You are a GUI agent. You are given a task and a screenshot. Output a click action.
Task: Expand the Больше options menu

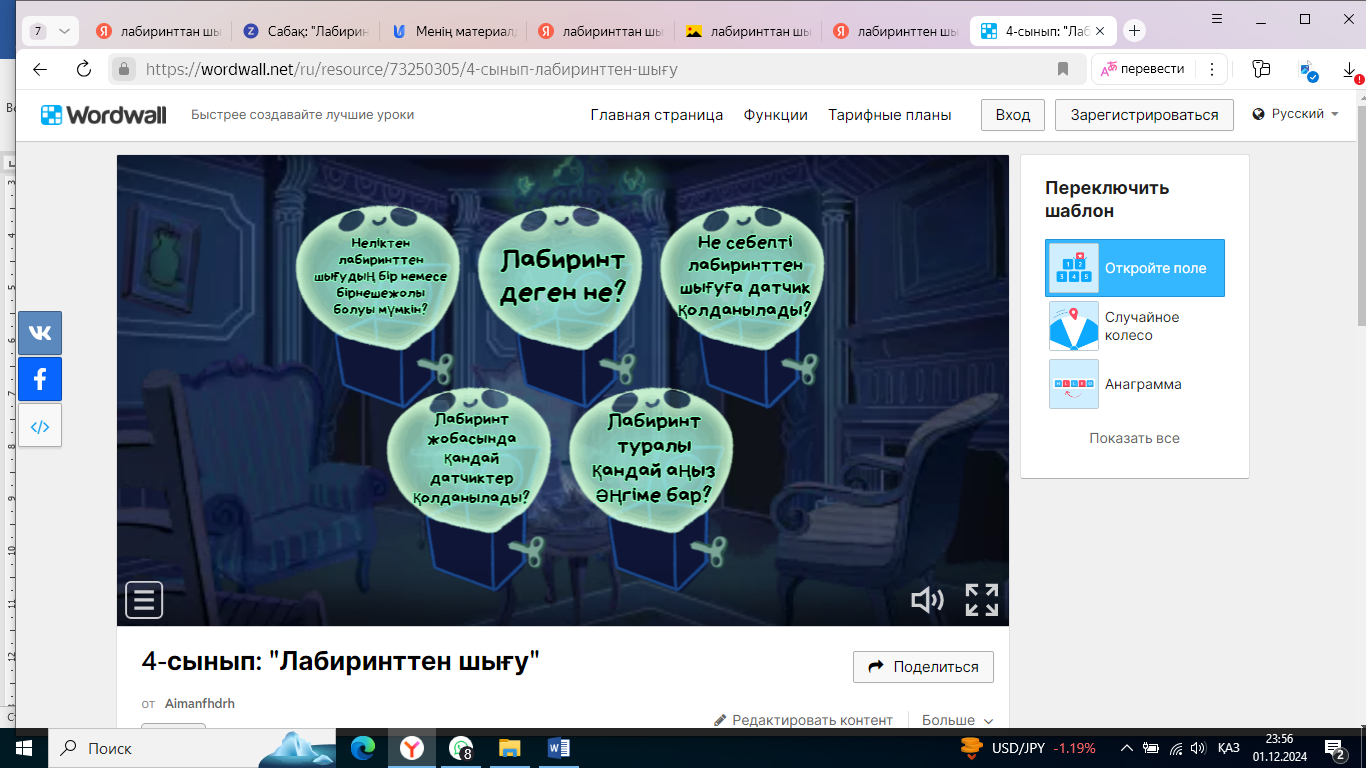pyautogui.click(x=957, y=720)
